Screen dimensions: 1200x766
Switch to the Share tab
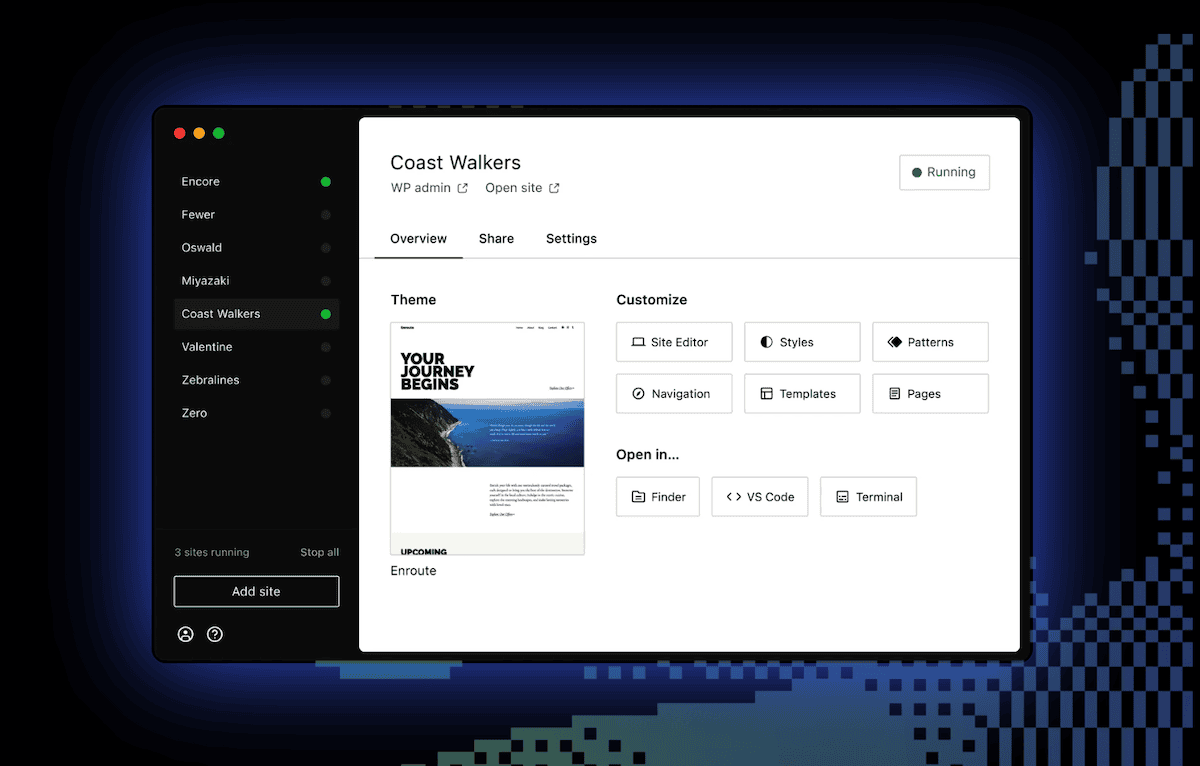pos(496,239)
